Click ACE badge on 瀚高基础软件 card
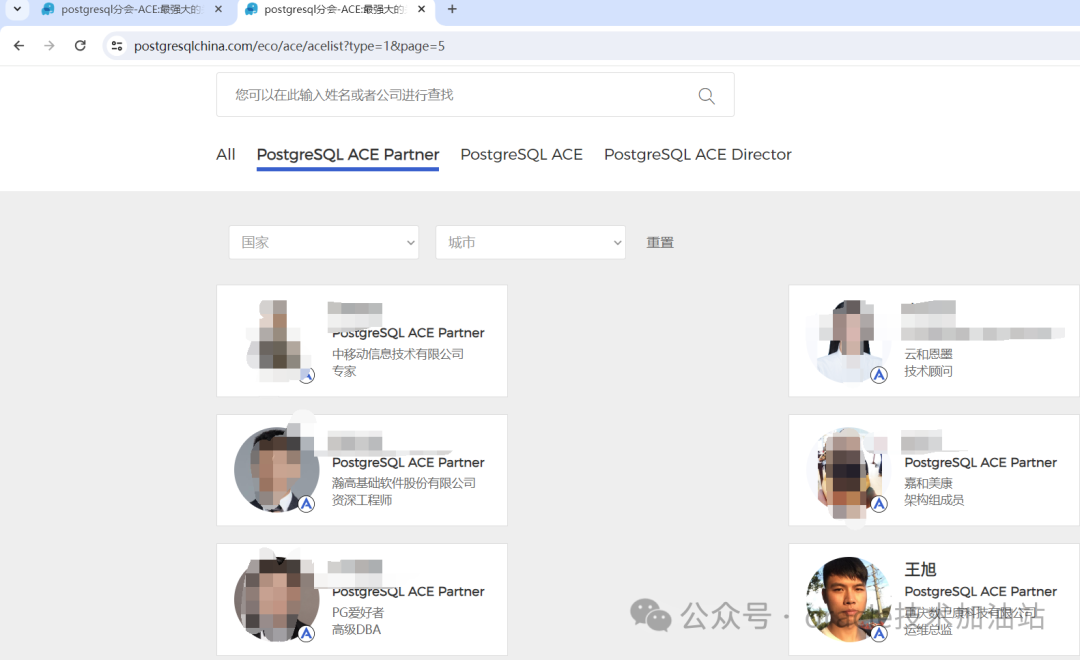Image resolution: width=1080 pixels, height=660 pixels. (x=307, y=504)
